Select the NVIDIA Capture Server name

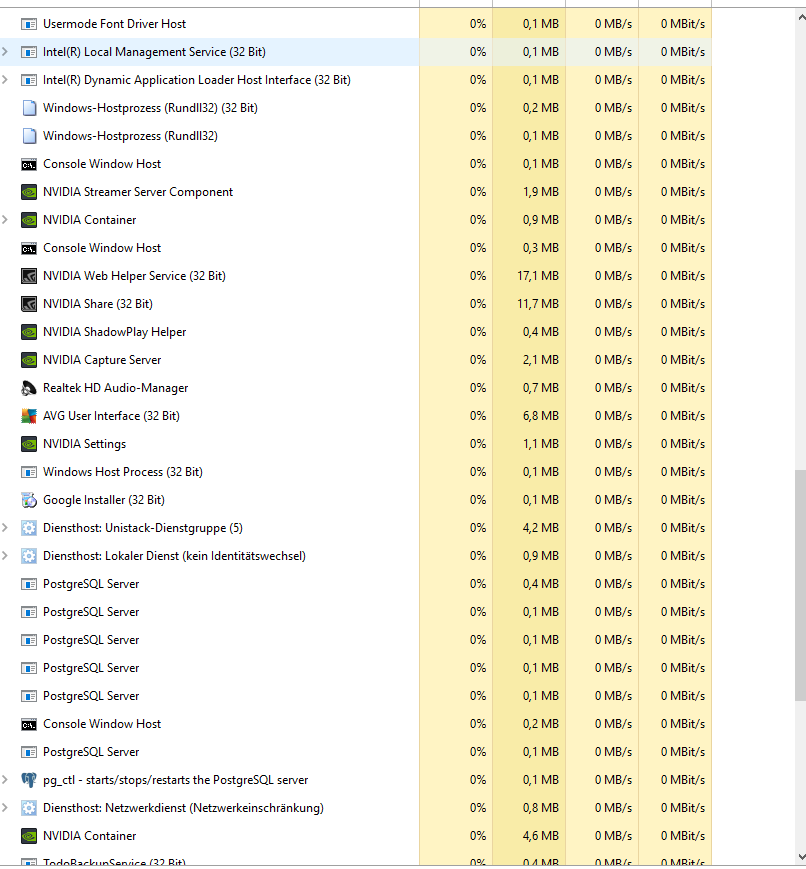(102, 360)
